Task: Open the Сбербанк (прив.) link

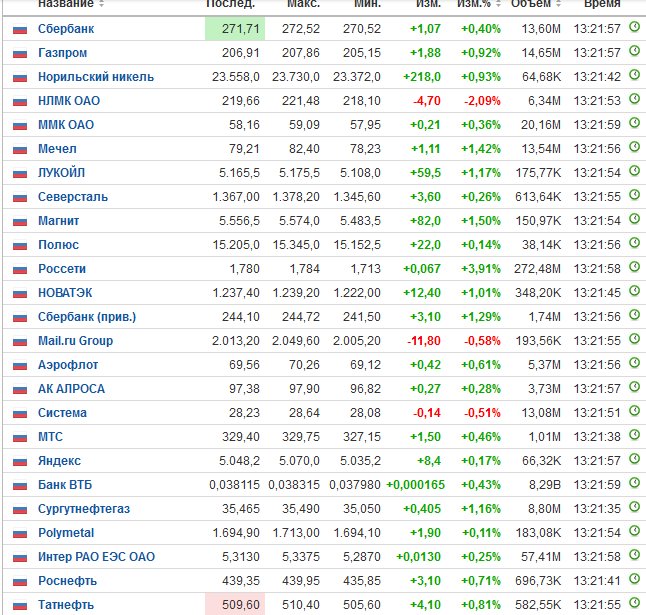Action: (x=87, y=317)
